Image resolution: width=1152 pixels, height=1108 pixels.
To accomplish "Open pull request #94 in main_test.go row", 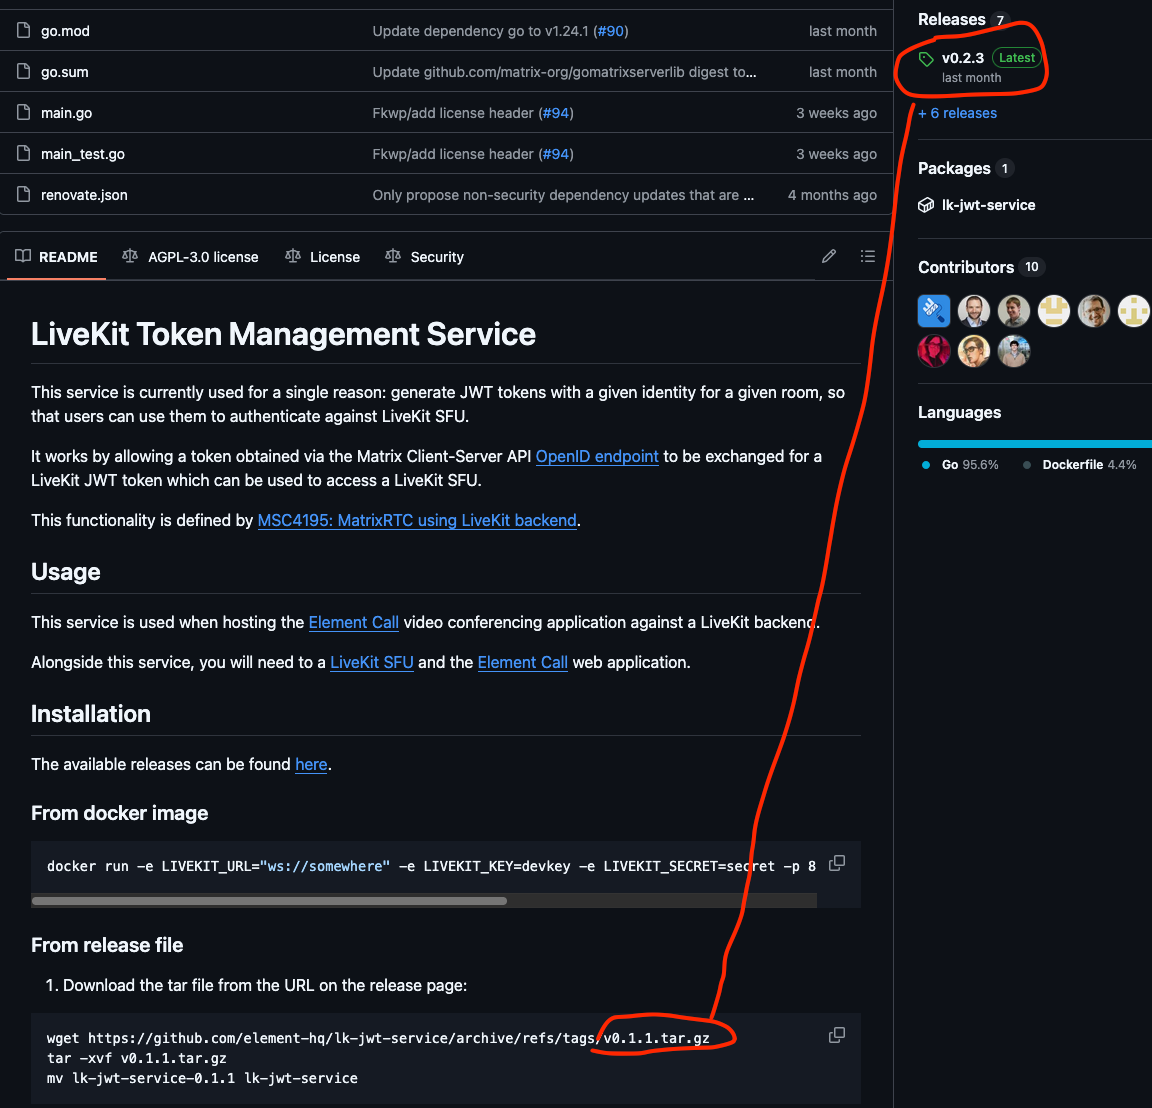I will 556,154.
